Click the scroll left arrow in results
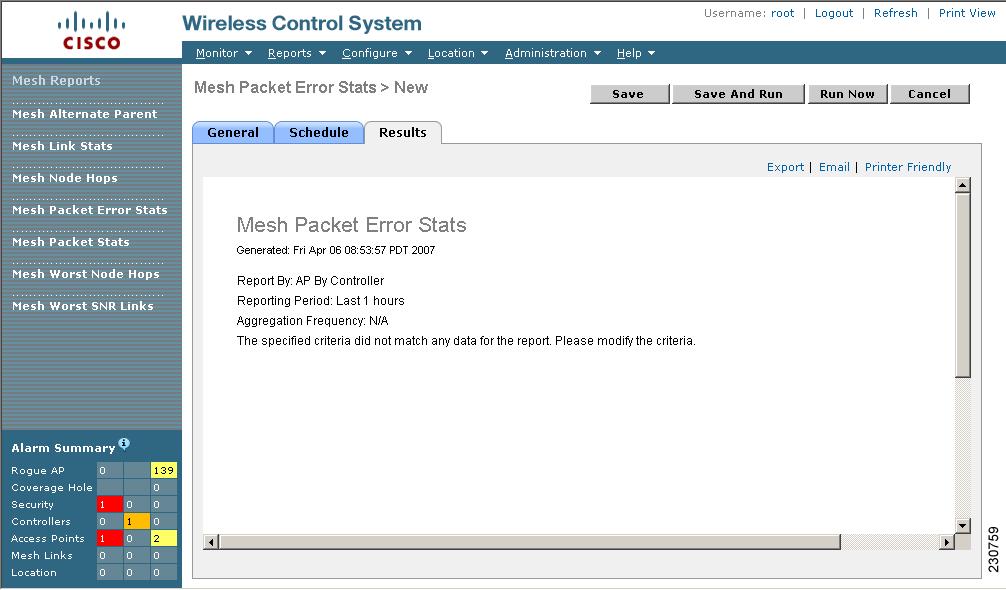Screen dimensions: 1006x590 coord(211,542)
